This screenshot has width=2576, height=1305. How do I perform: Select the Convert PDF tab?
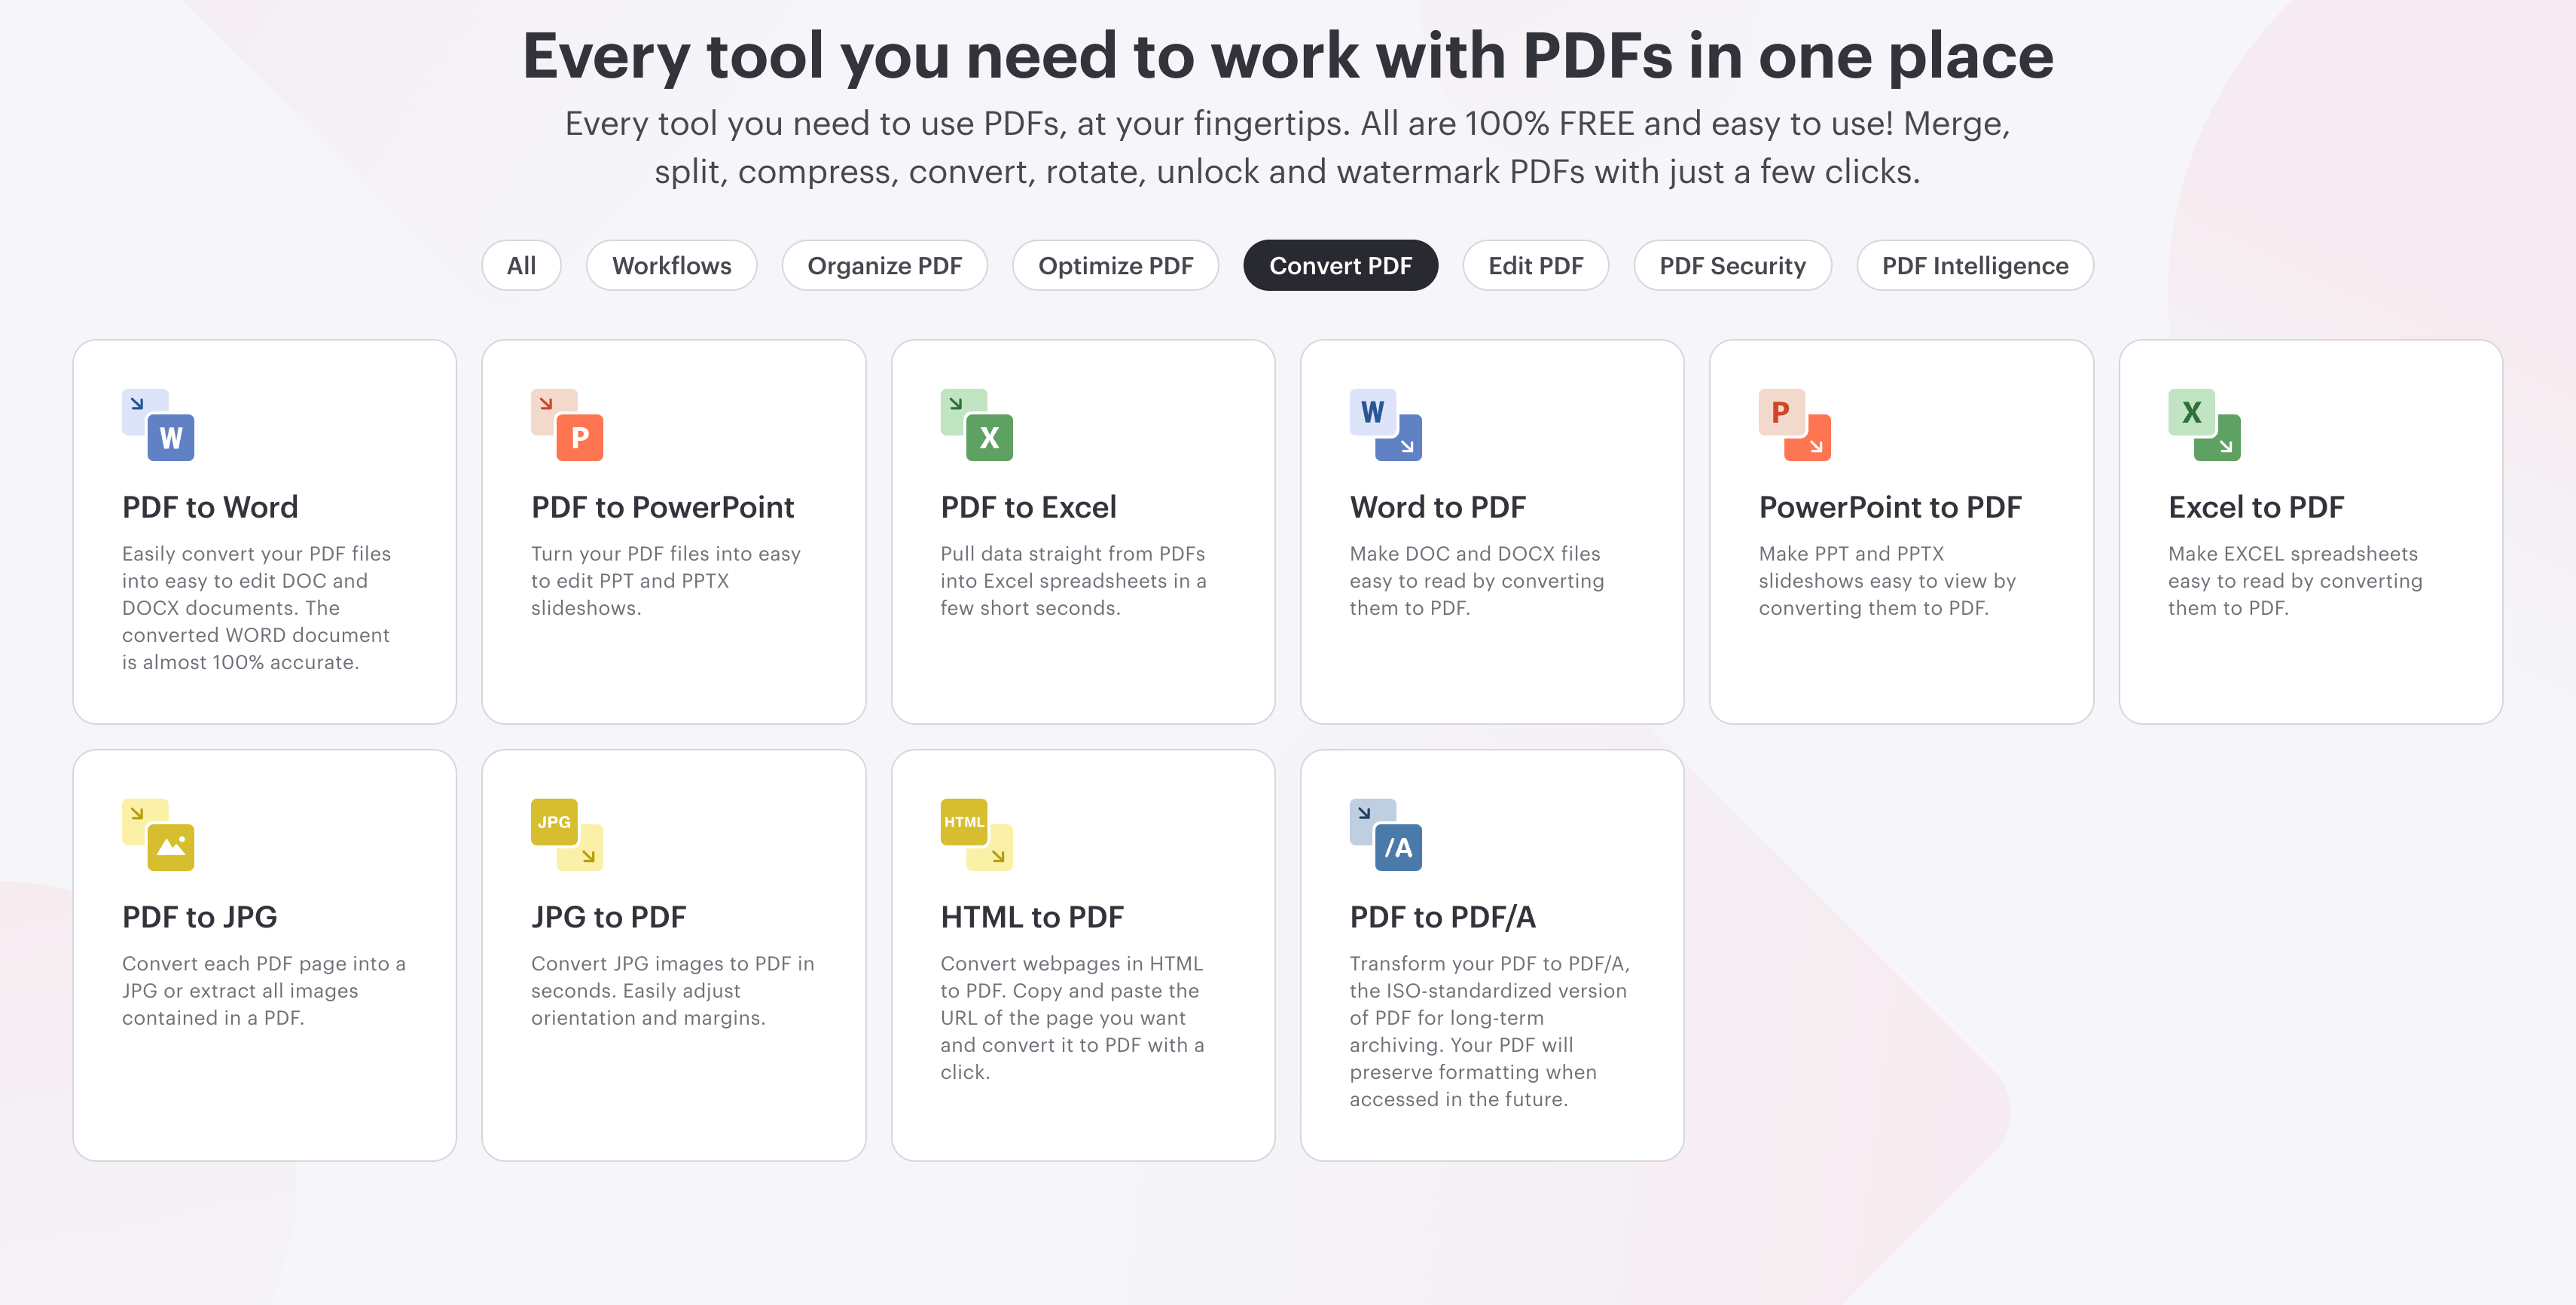click(x=1341, y=266)
